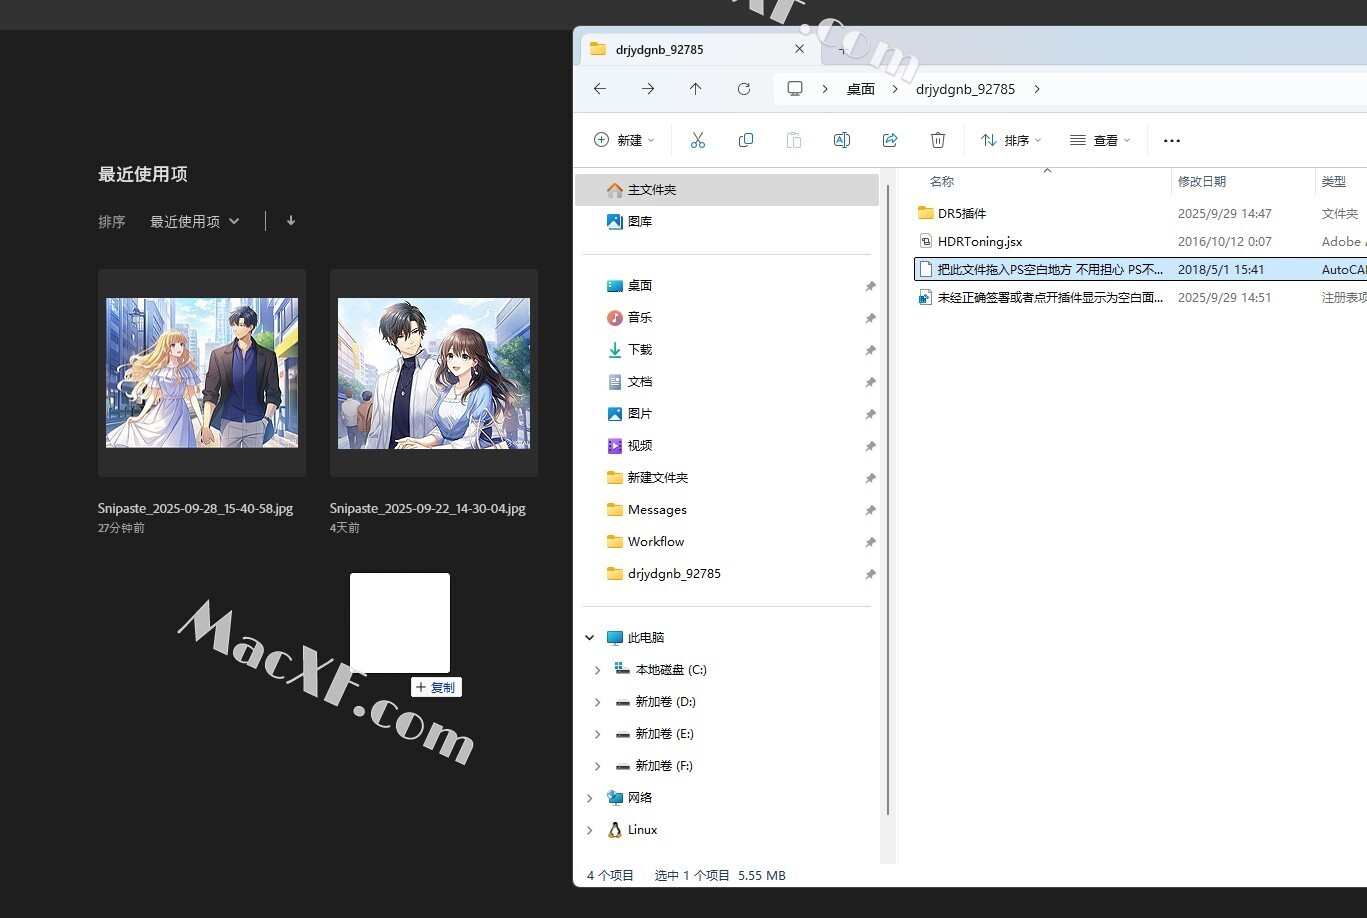1367x918 pixels.
Task: Navigate back with the left arrow
Action: pyautogui.click(x=600, y=89)
